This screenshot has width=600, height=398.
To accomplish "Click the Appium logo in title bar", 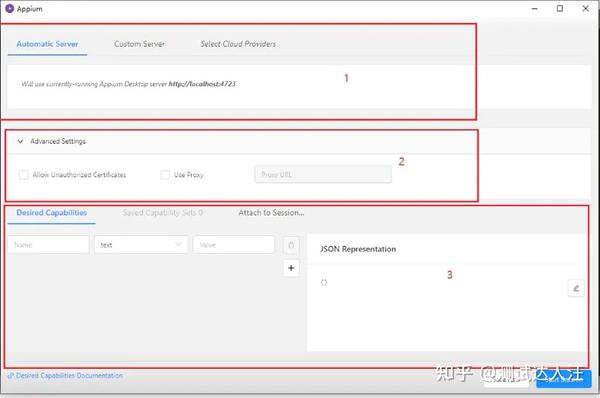I will coord(10,8).
